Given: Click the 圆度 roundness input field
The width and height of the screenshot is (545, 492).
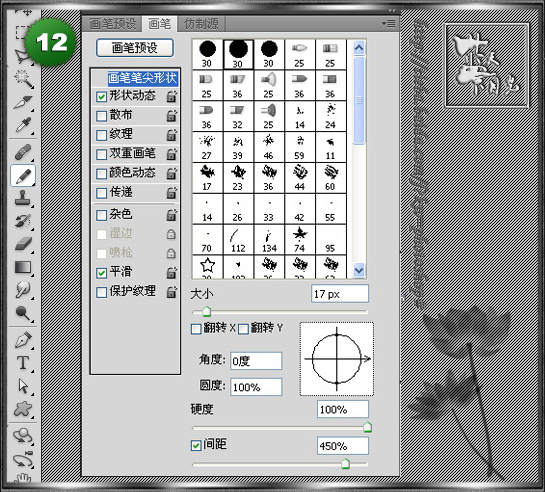Looking at the screenshot, I should click(x=256, y=387).
